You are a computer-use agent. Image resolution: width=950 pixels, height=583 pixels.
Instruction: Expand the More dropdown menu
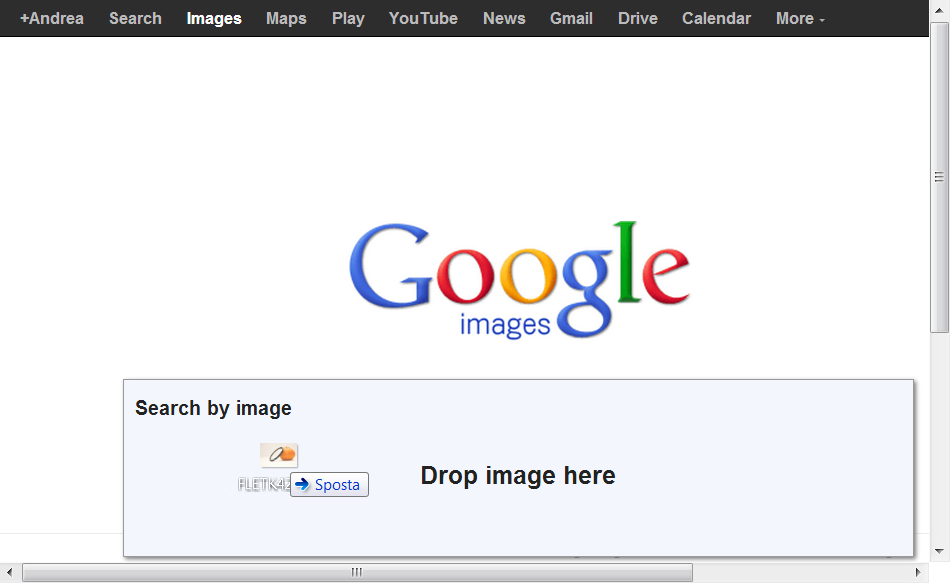pyautogui.click(x=800, y=19)
